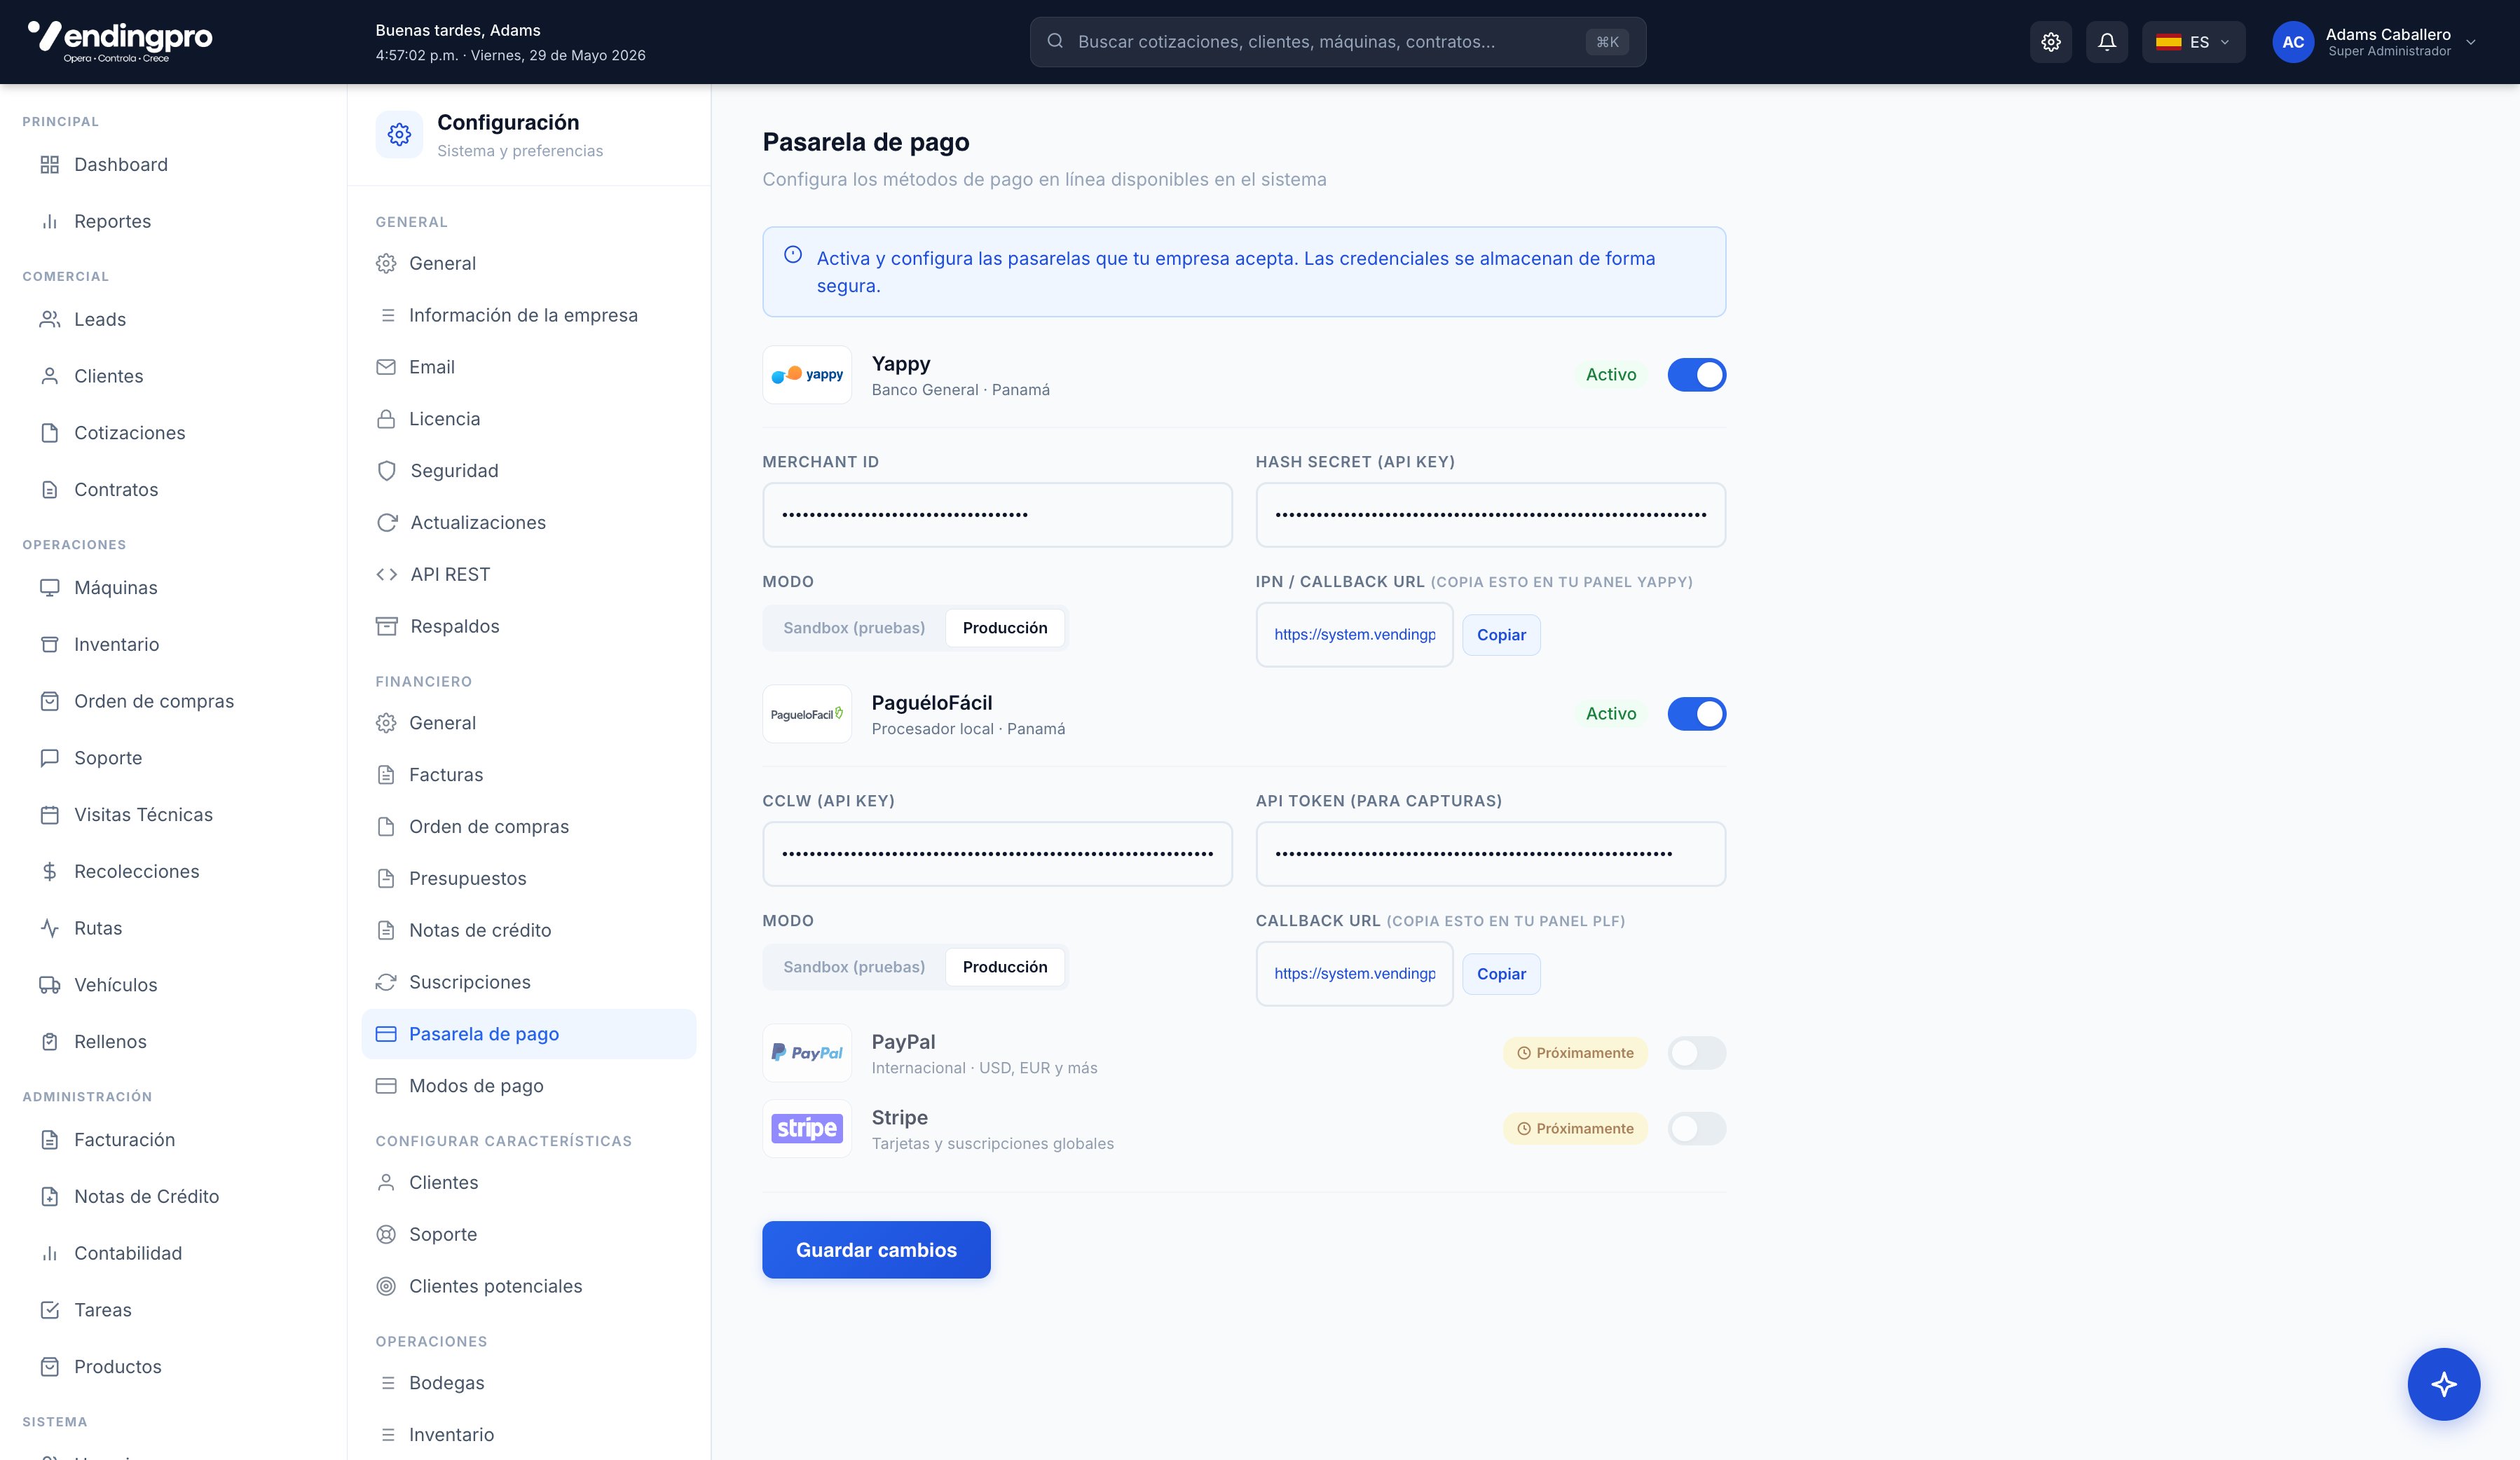Click the Visitas Técnicas calendar icon
The height and width of the screenshot is (1460, 2520).
pyautogui.click(x=49, y=815)
